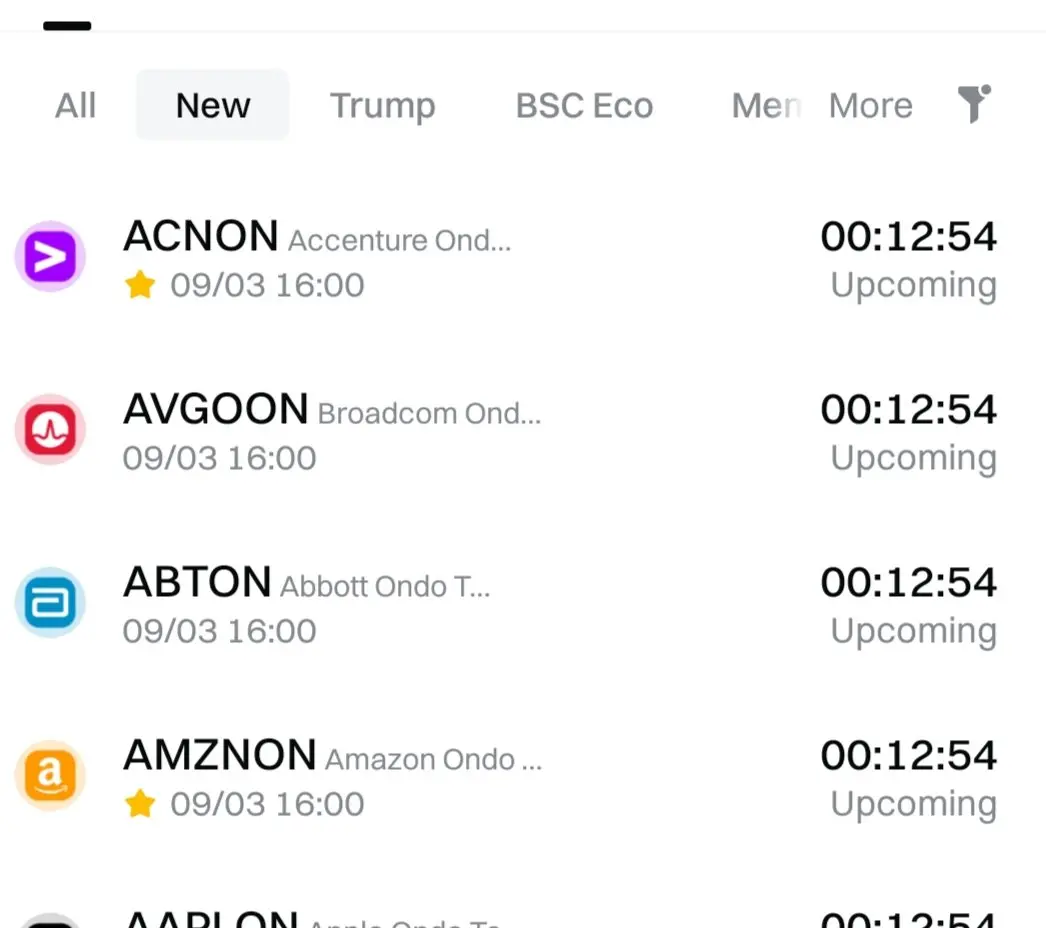Tap the ABTON Abbott blue logo
Viewport: 1046px width, 928px height.
click(x=50, y=602)
